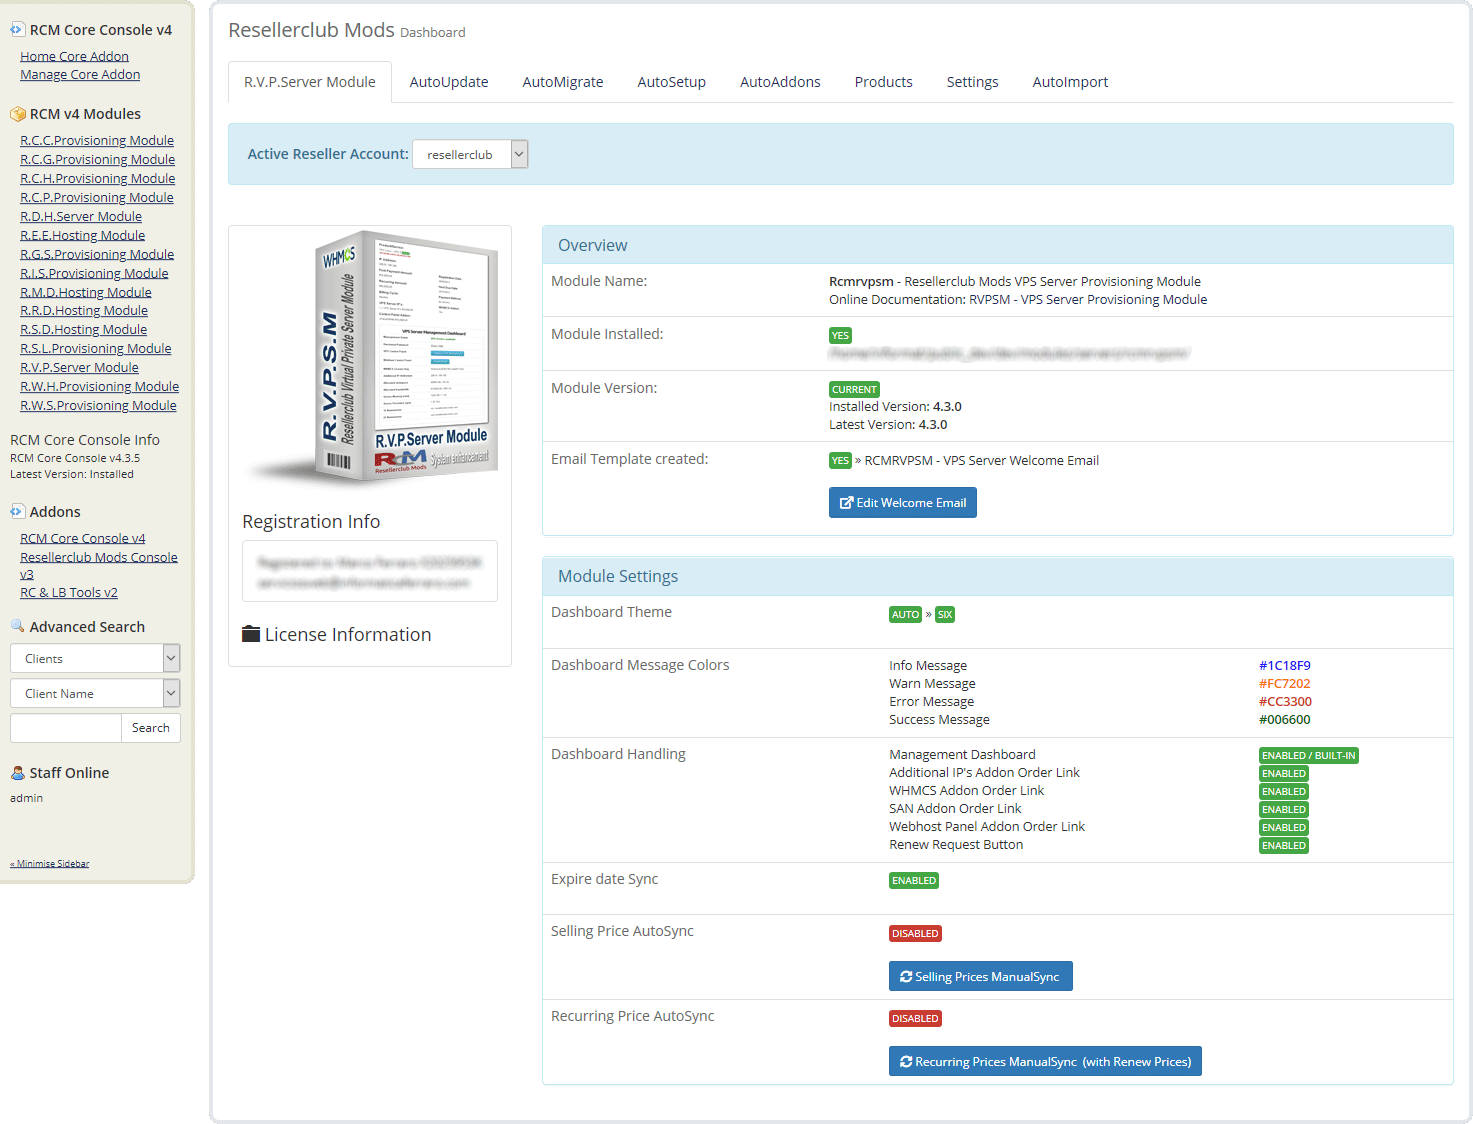
Task: Open the Clients search type dropdown
Action: click(95, 658)
